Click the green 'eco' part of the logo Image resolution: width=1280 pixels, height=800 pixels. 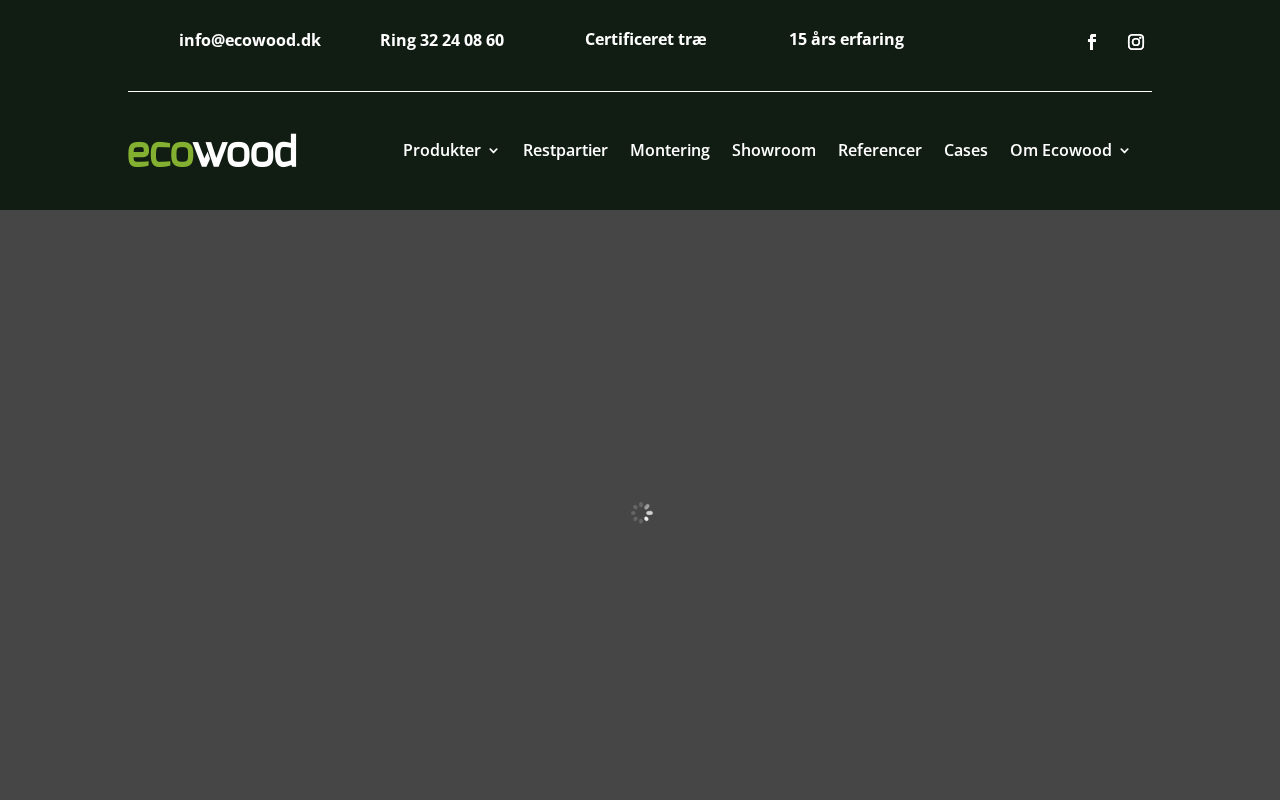[160, 153]
